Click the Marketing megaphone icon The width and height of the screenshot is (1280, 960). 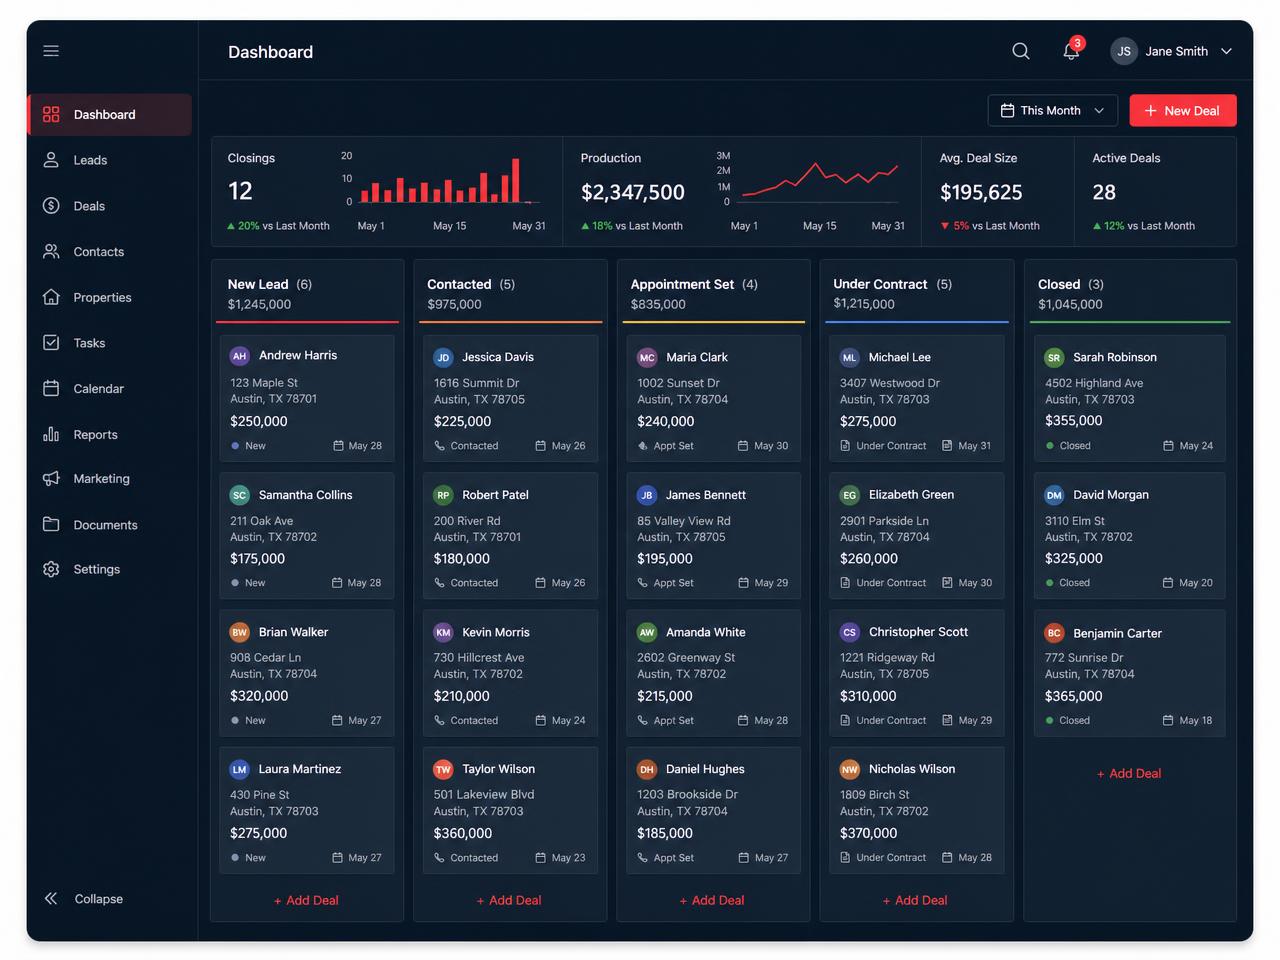(51, 479)
